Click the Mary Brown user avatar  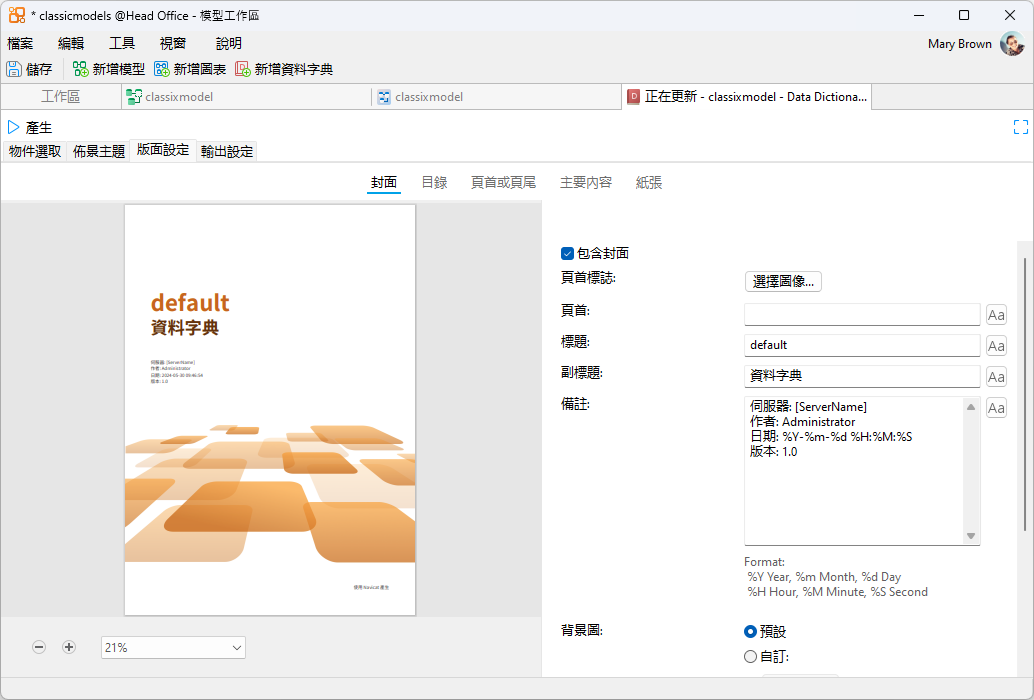(1012, 44)
